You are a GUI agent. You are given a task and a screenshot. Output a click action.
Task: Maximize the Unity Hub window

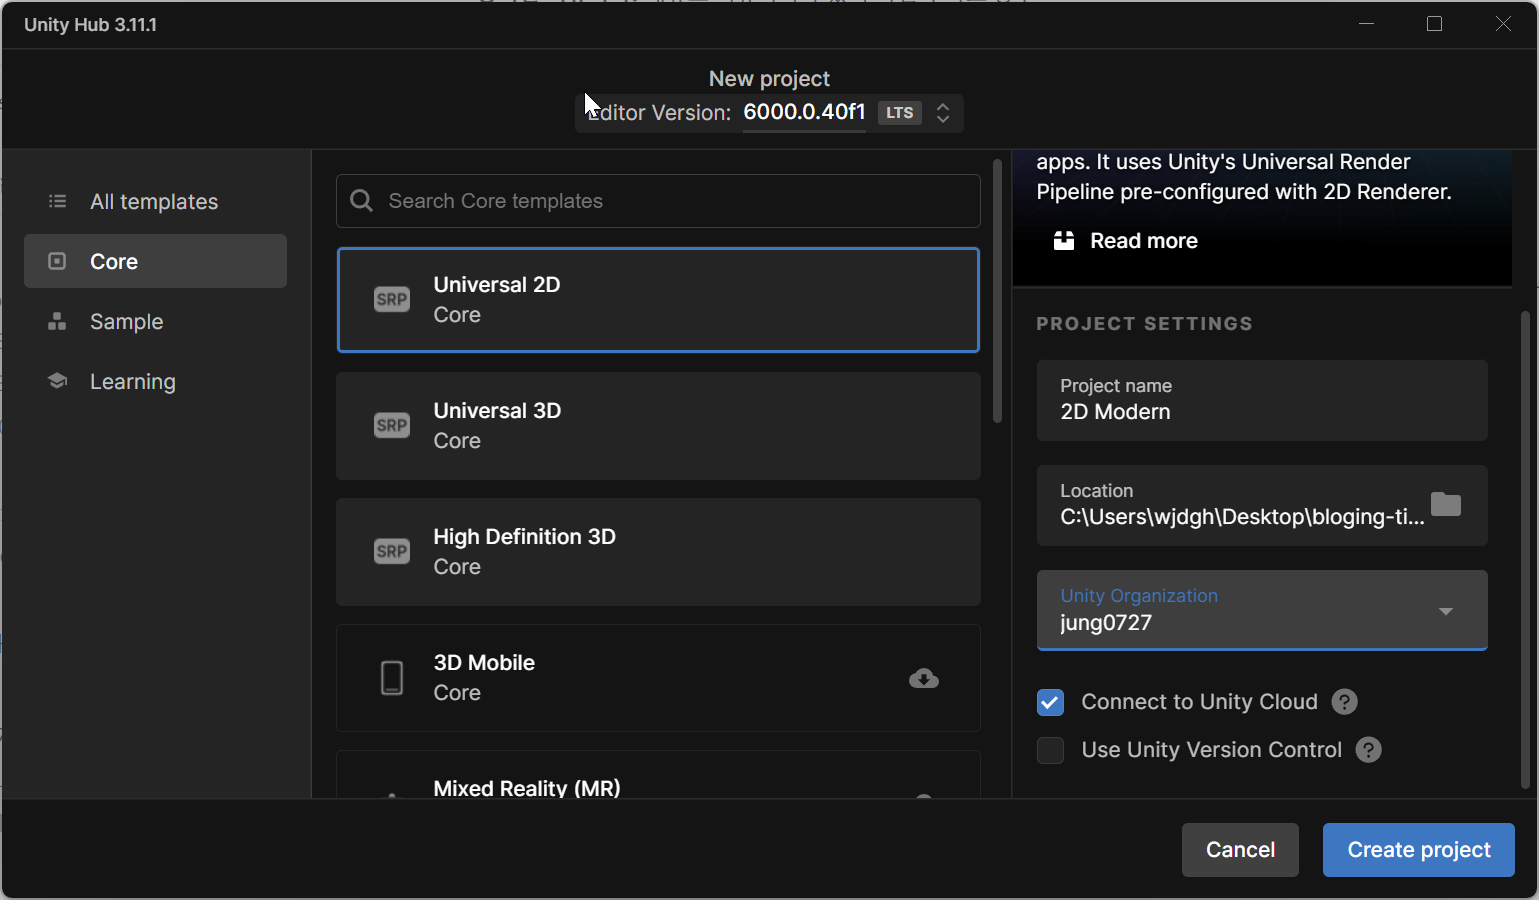click(1435, 24)
